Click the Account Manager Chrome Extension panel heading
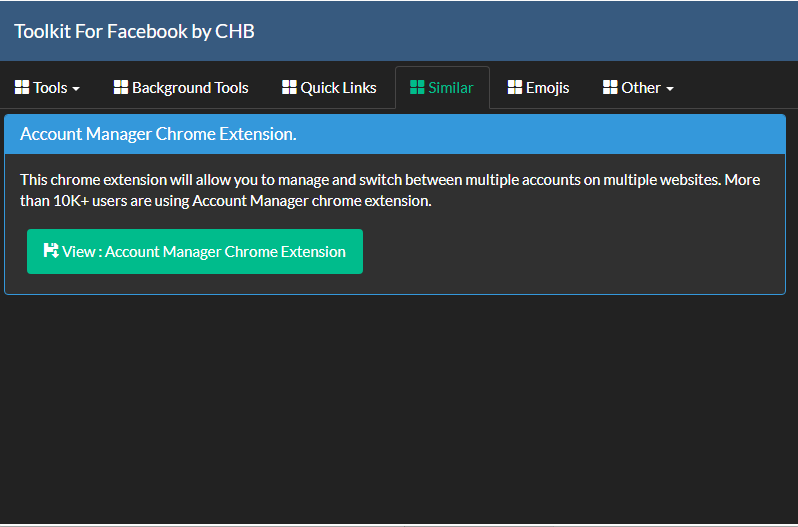This screenshot has width=798, height=527. click(x=158, y=134)
